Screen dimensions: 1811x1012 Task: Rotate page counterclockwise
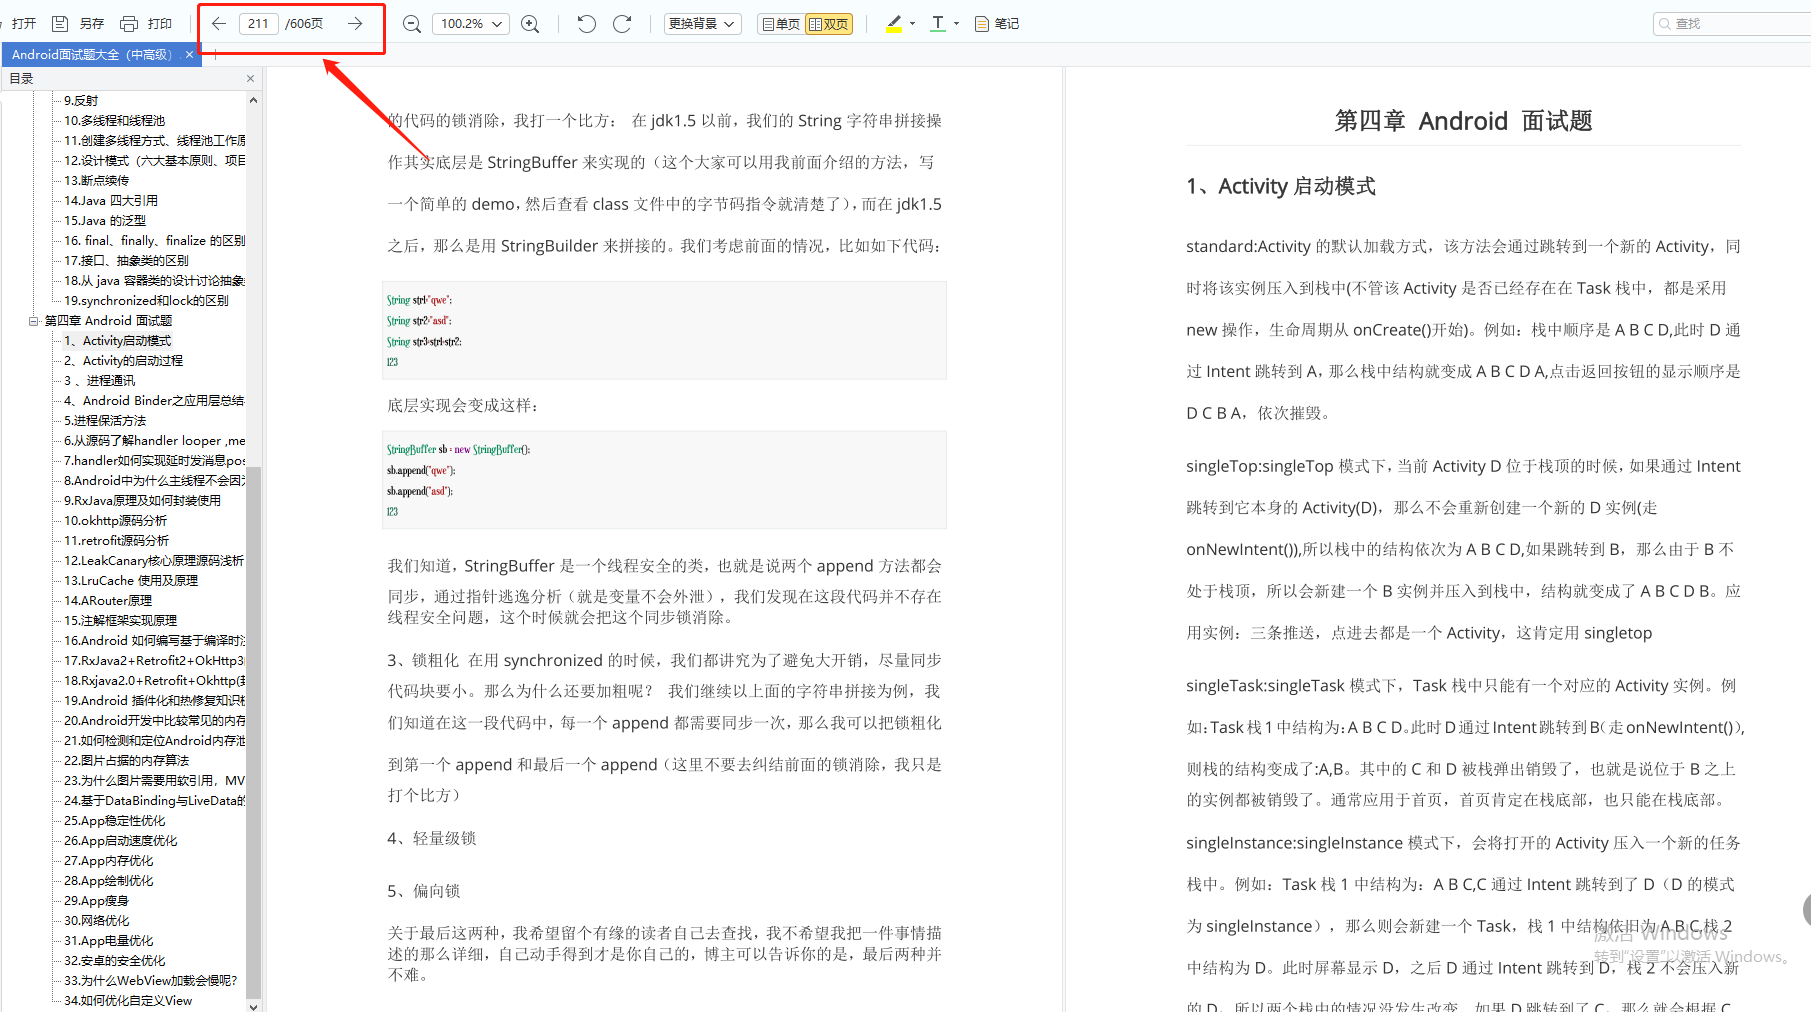tap(586, 23)
